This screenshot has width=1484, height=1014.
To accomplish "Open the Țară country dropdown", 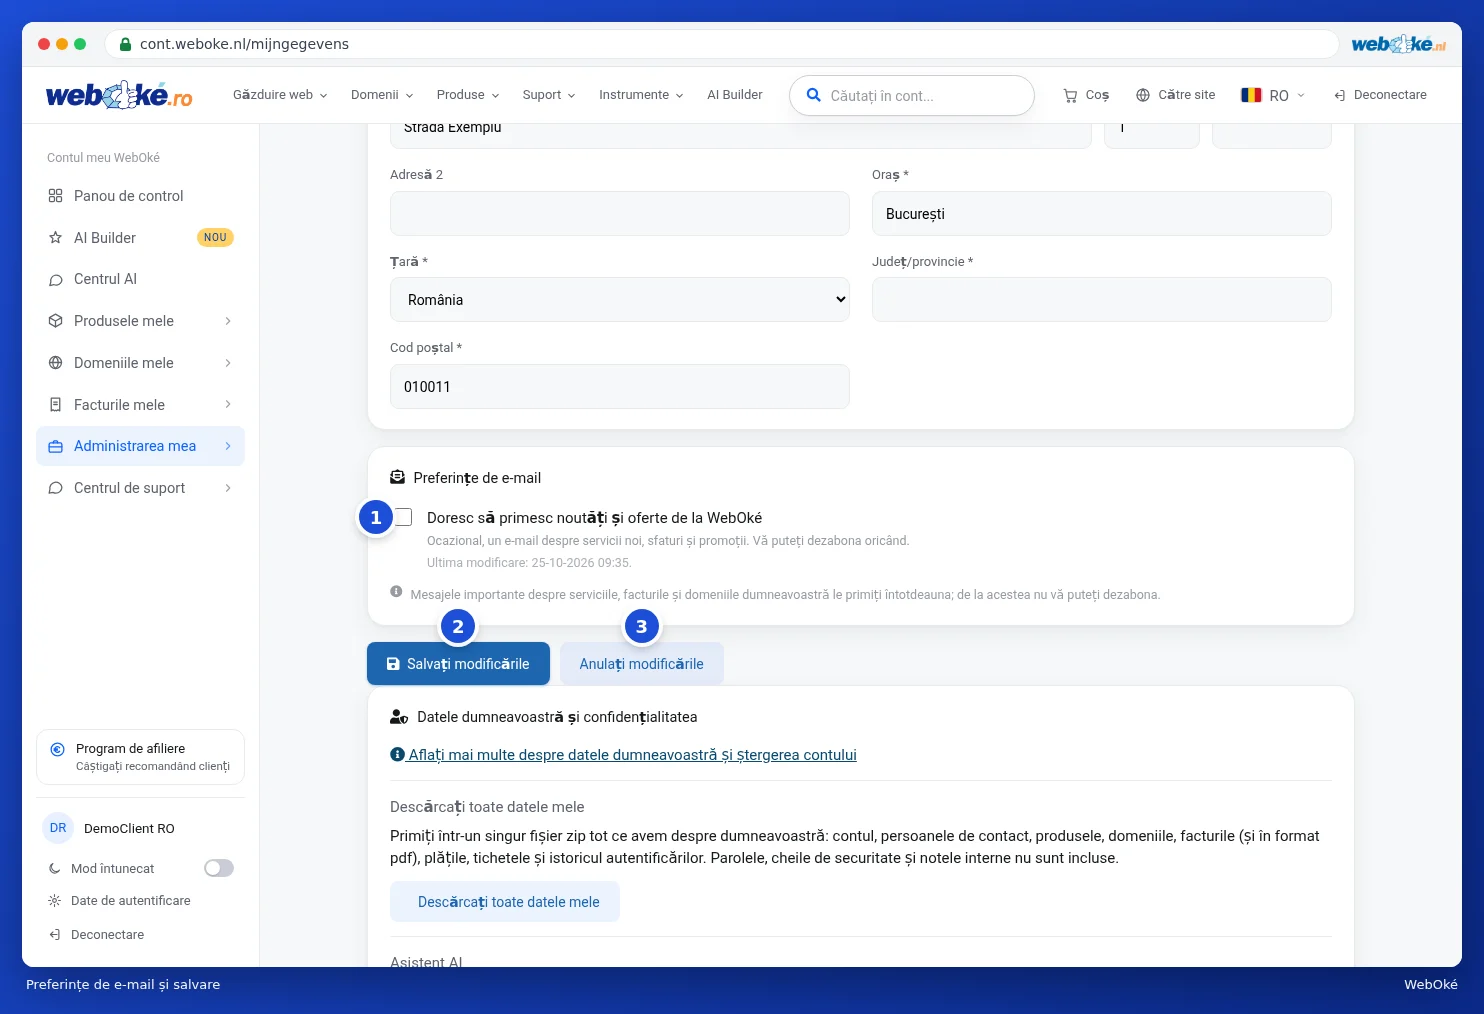I will 620,300.
